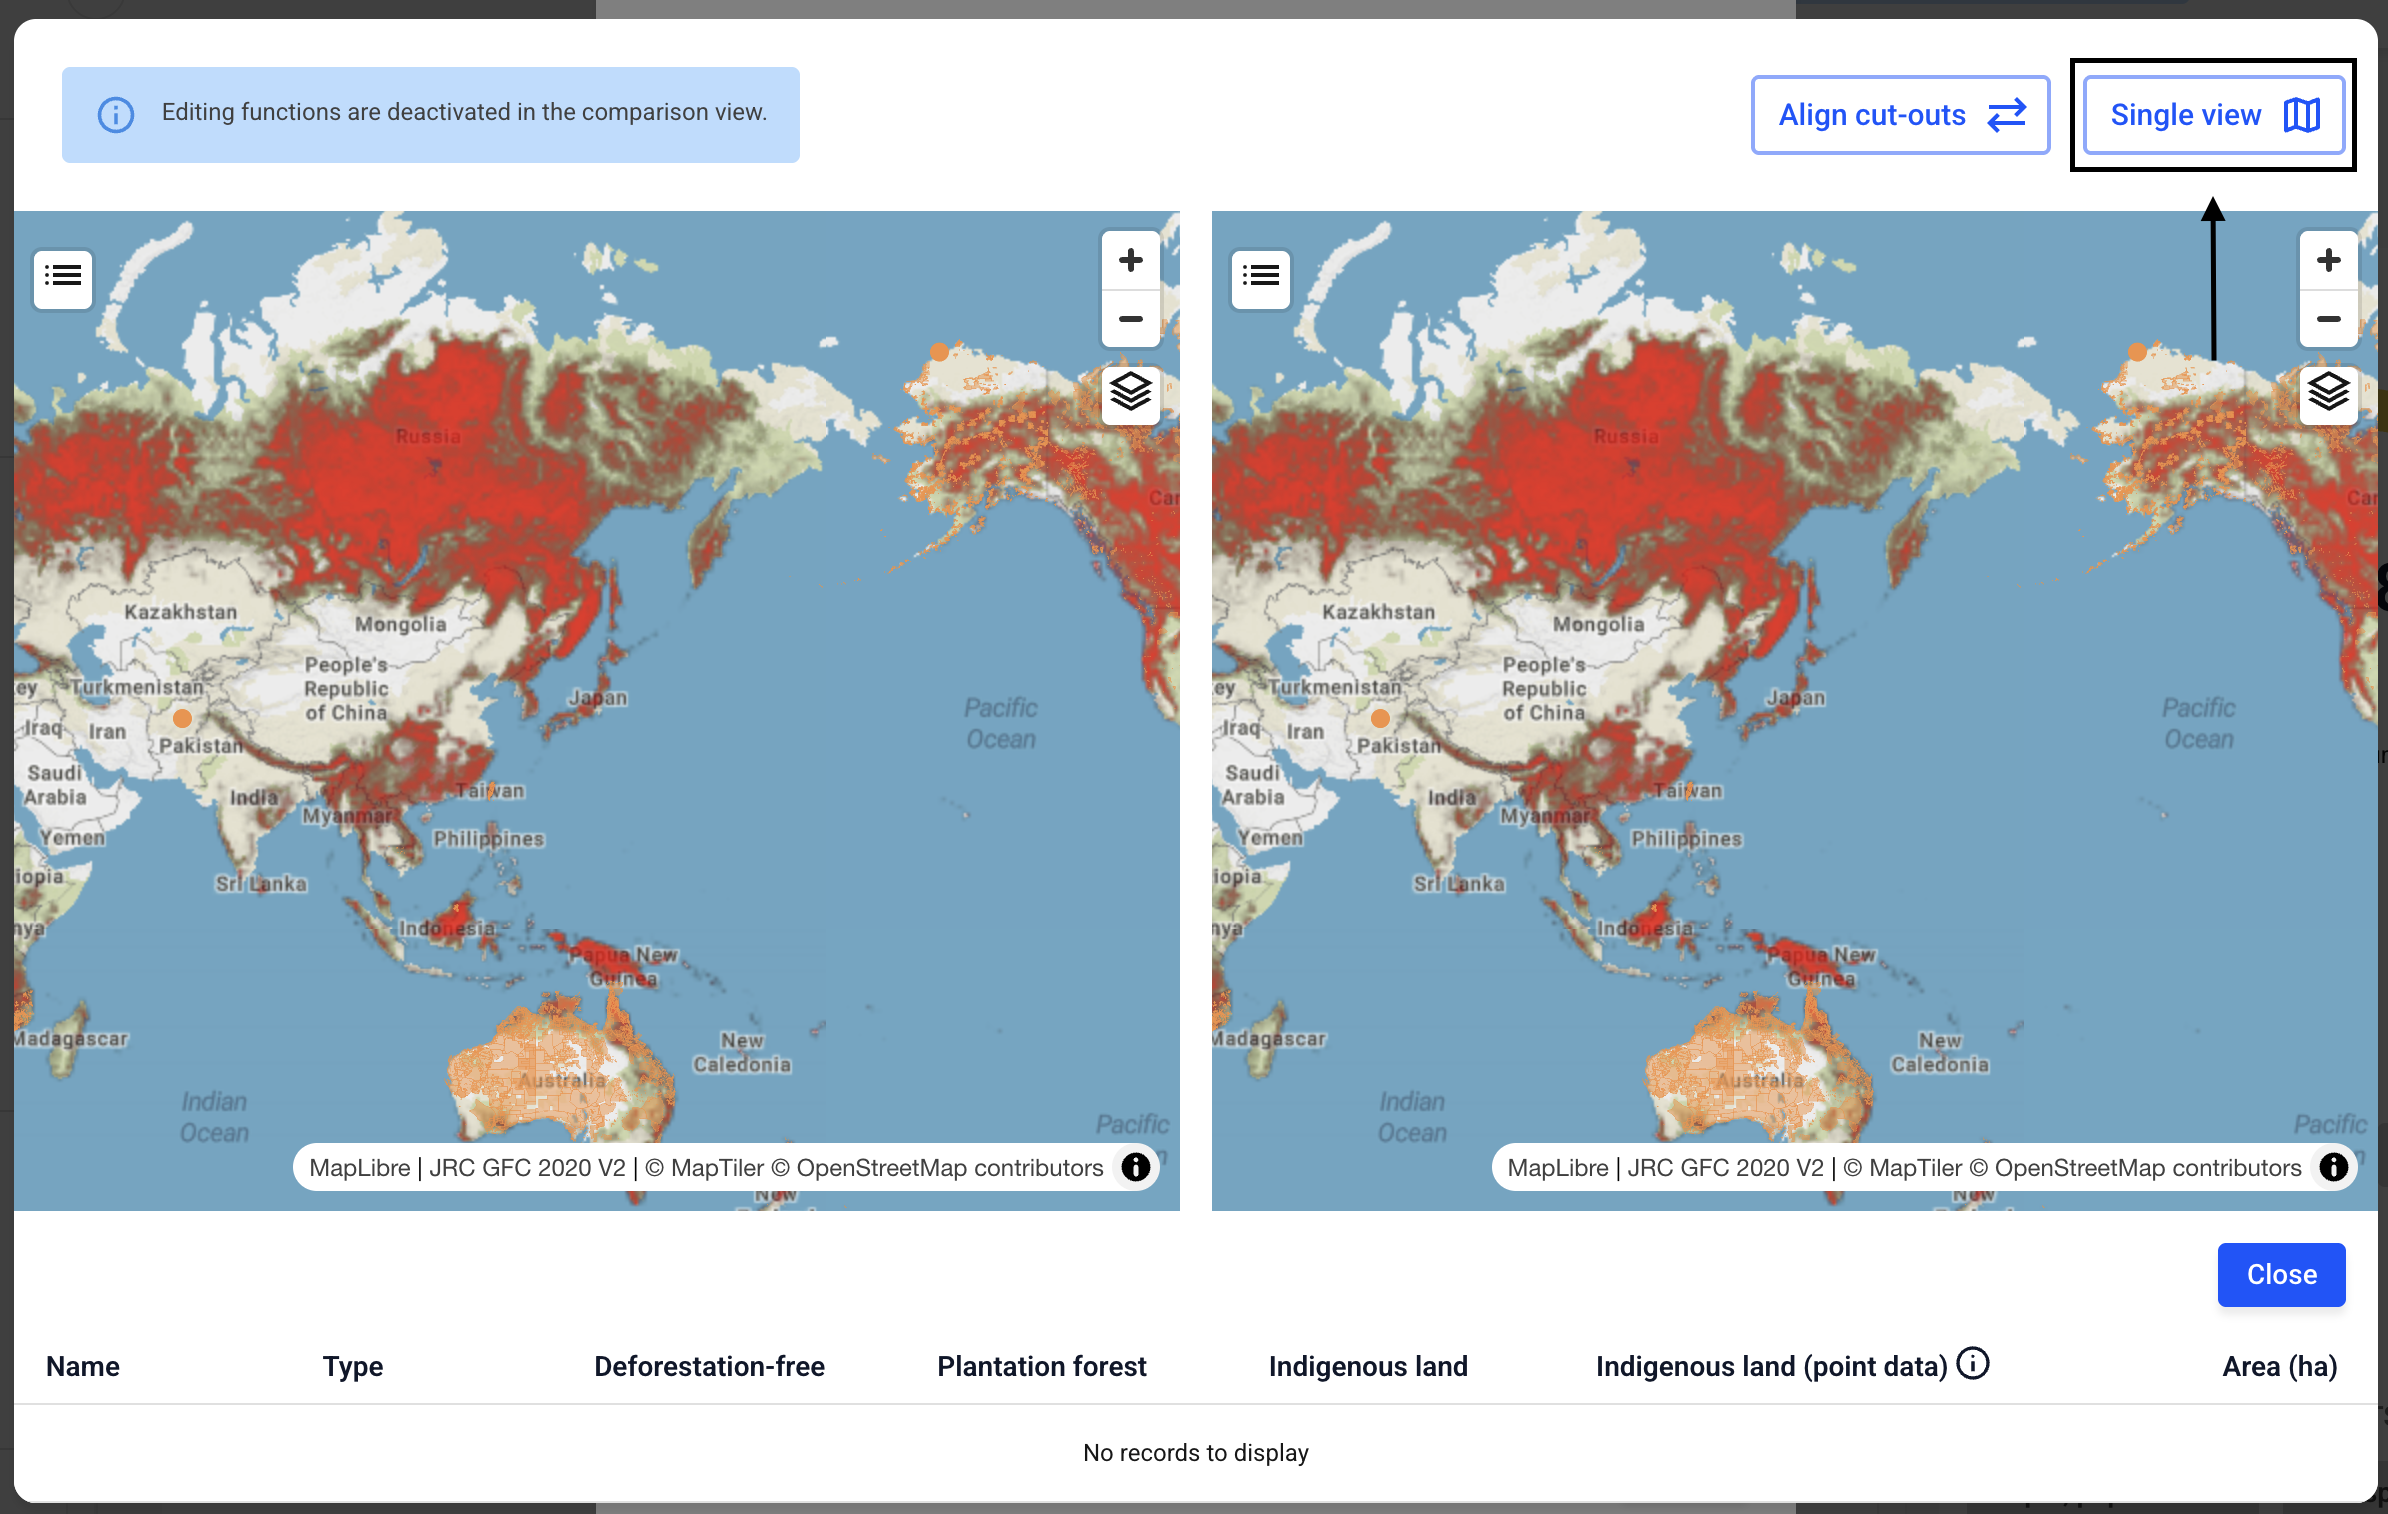Sort by the Area (ha) column header
Viewport: 2388px width, 1514px height.
click(x=2279, y=1366)
